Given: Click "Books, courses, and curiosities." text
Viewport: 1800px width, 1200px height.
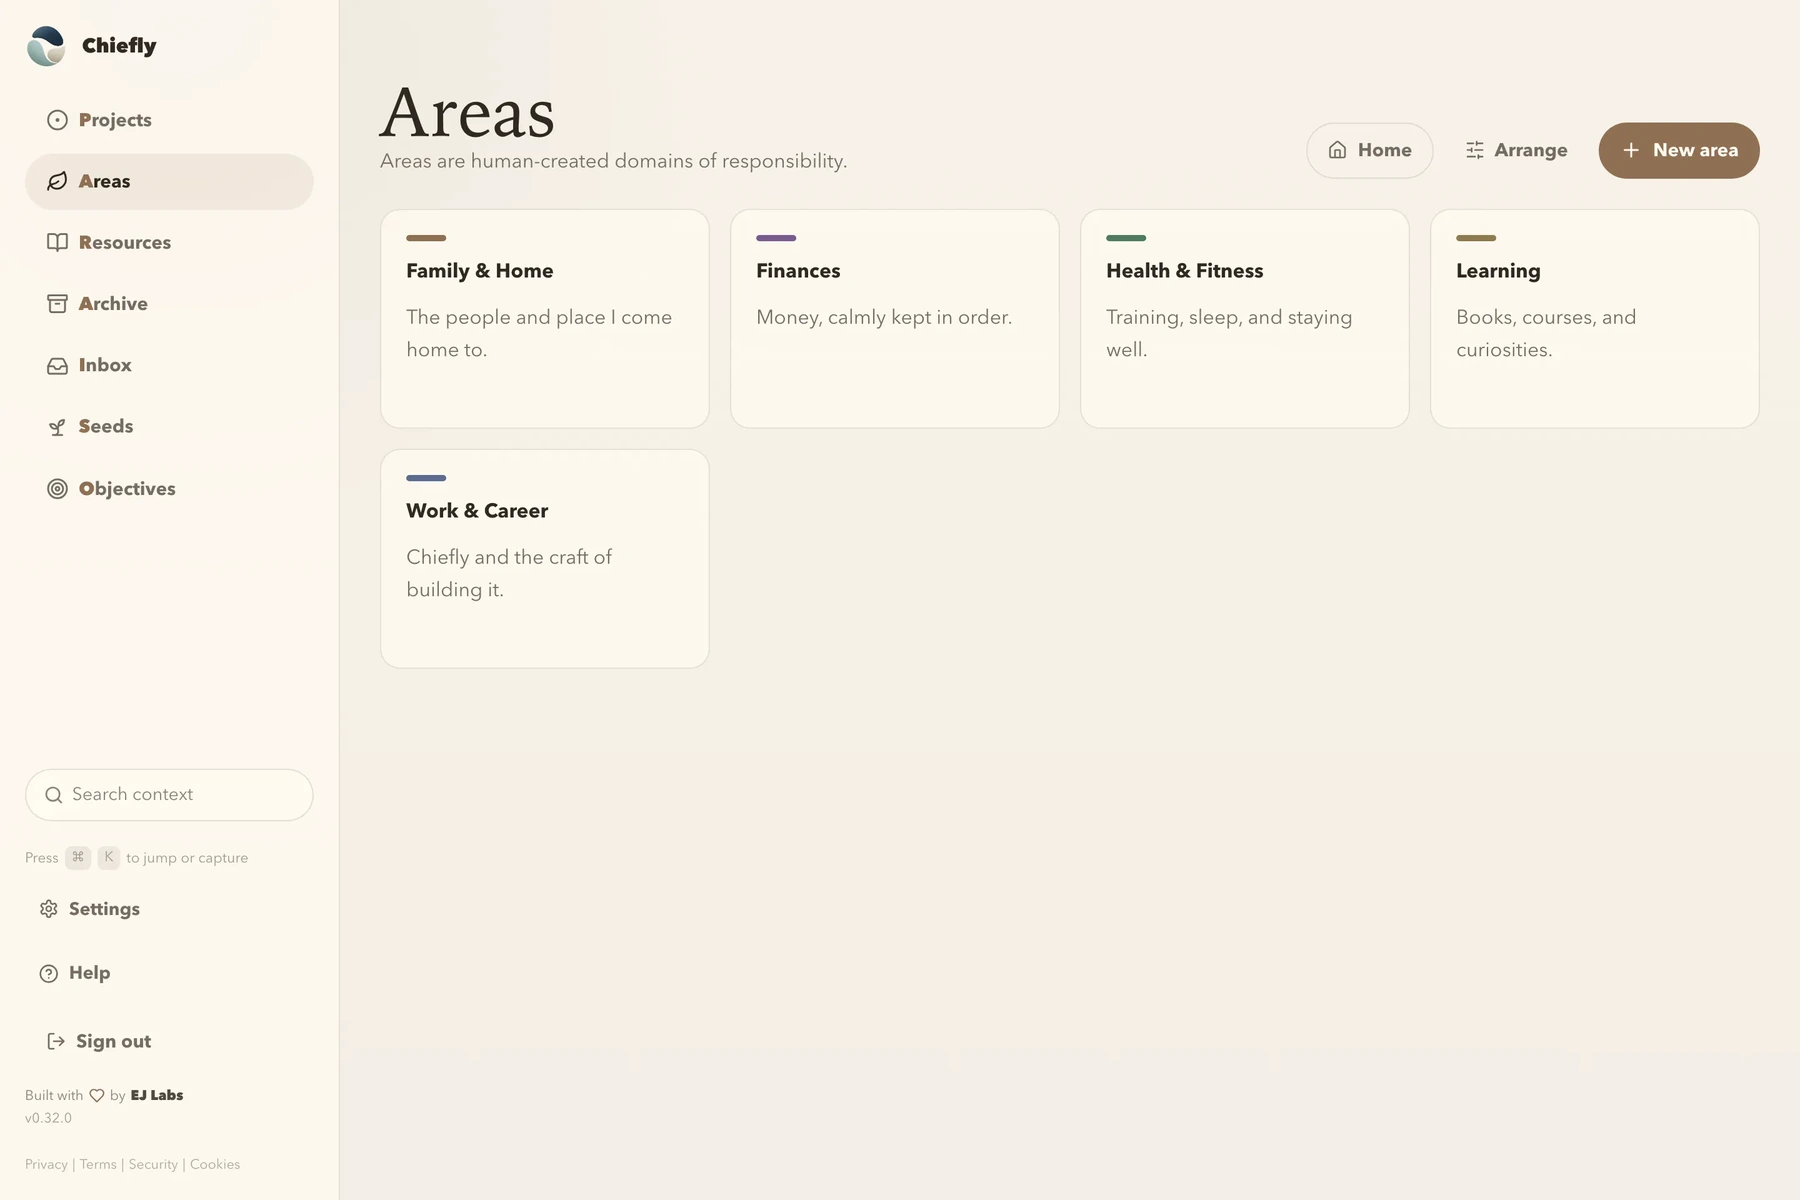Looking at the screenshot, I should tap(1546, 333).
